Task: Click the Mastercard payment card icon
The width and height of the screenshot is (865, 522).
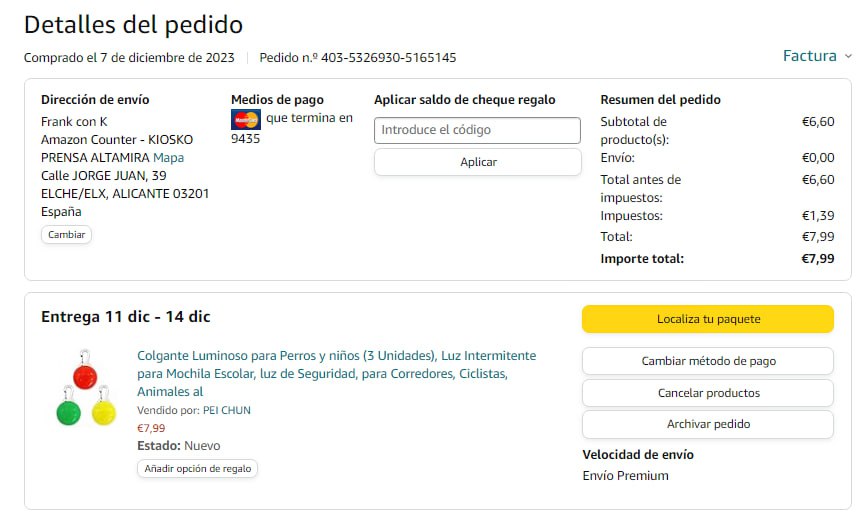Action: pyautogui.click(x=245, y=120)
